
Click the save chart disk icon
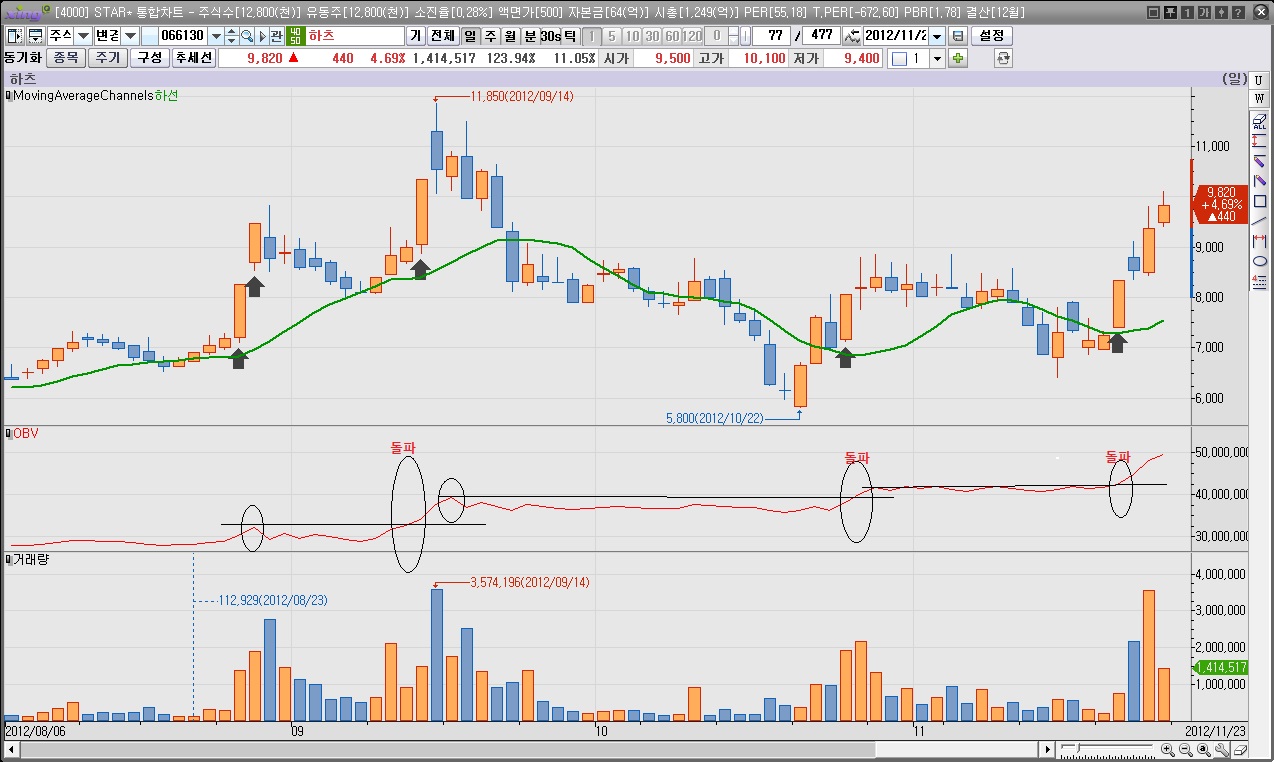(x=957, y=36)
